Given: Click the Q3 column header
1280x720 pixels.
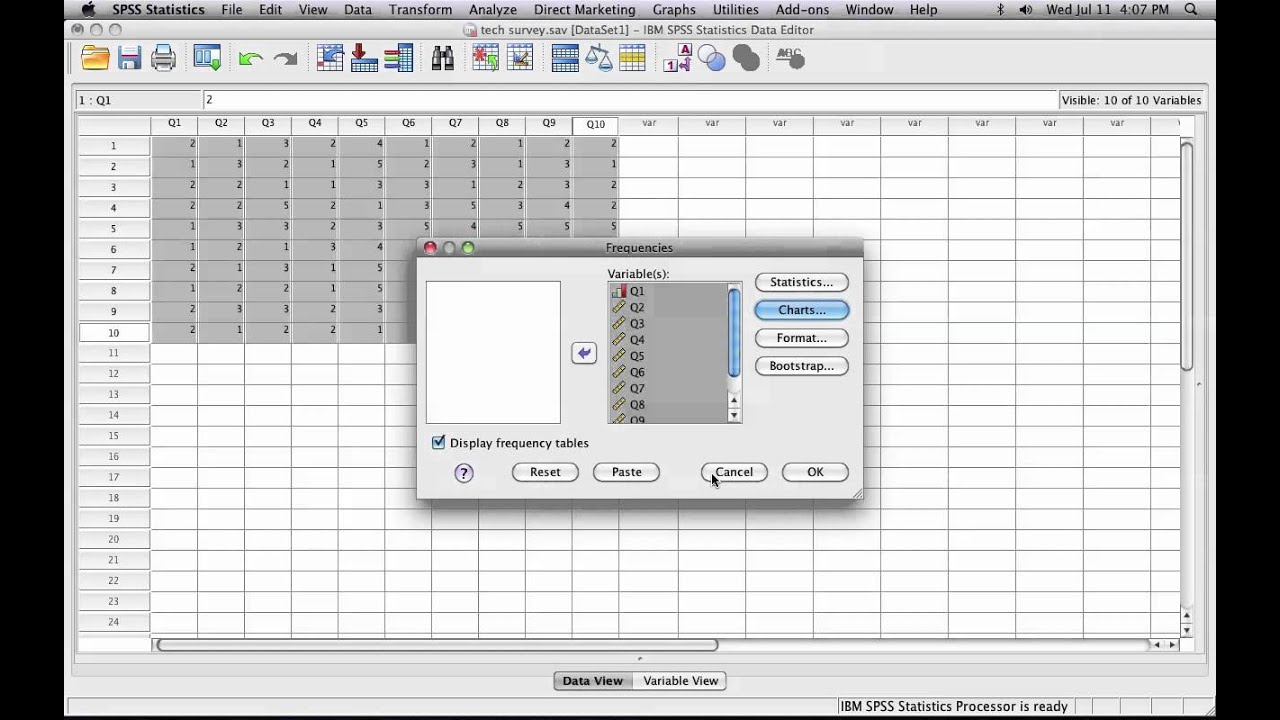Looking at the screenshot, I should 268,123.
